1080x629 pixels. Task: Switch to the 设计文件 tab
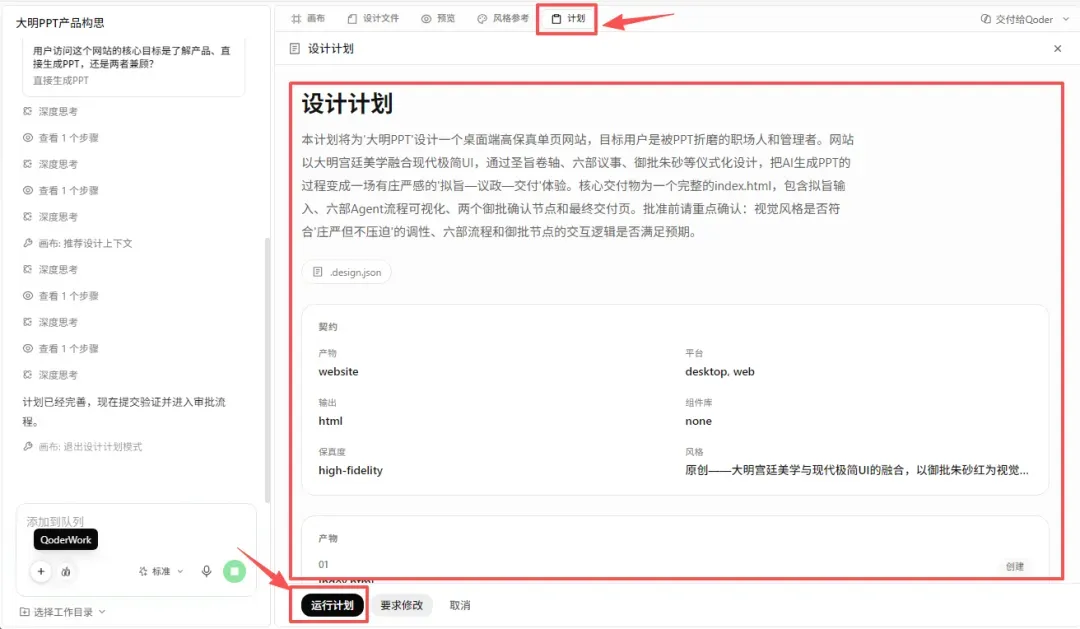(x=373, y=19)
